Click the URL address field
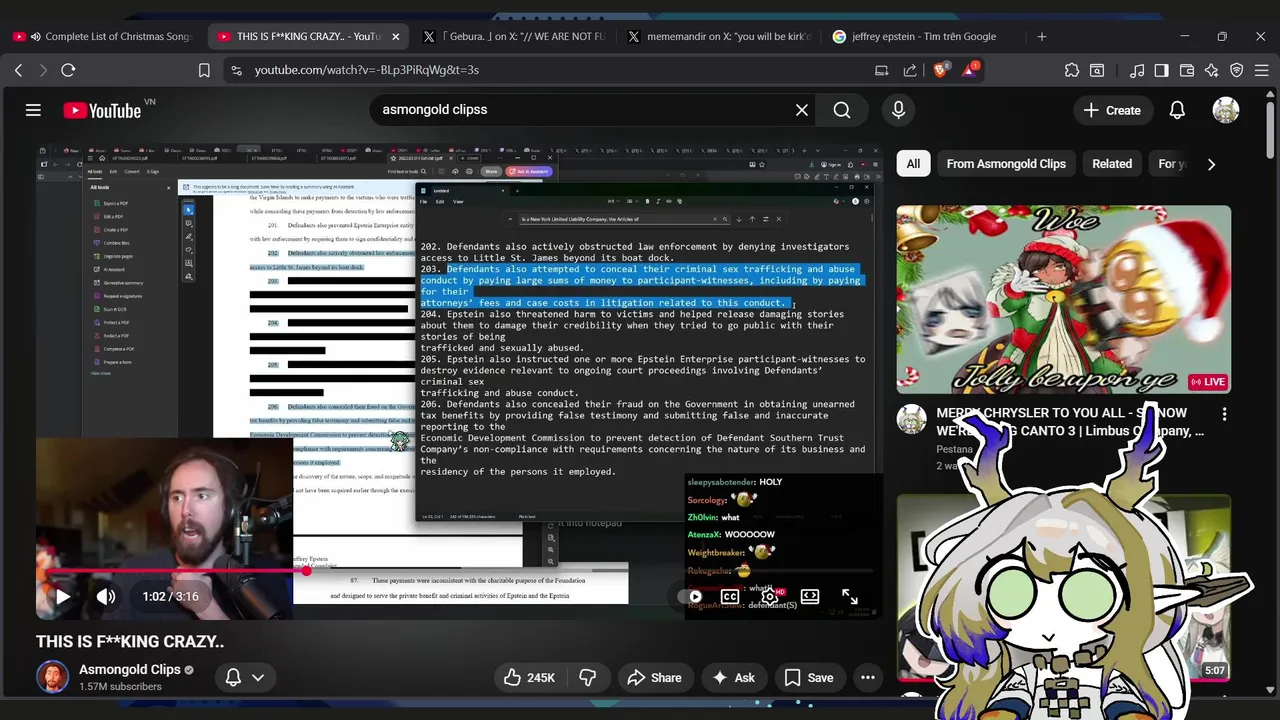Screen dimensions: 1280x720 [x=560, y=70]
